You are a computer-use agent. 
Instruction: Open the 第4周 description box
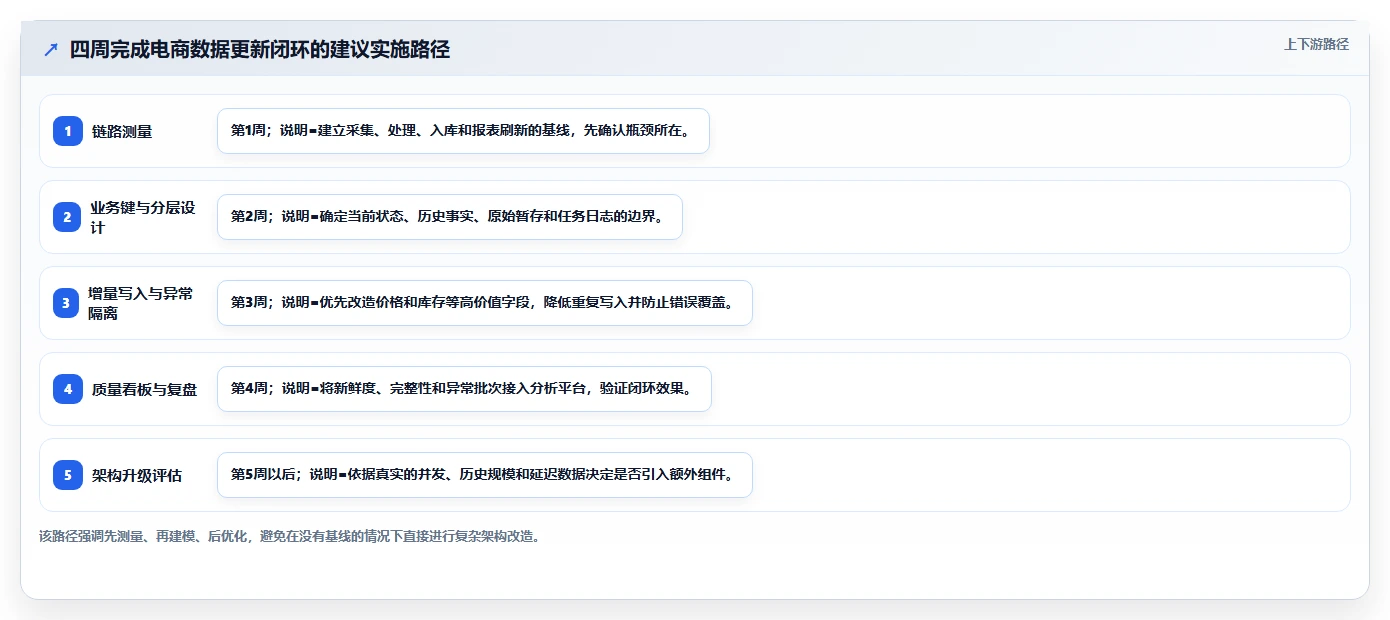pyautogui.click(x=464, y=389)
